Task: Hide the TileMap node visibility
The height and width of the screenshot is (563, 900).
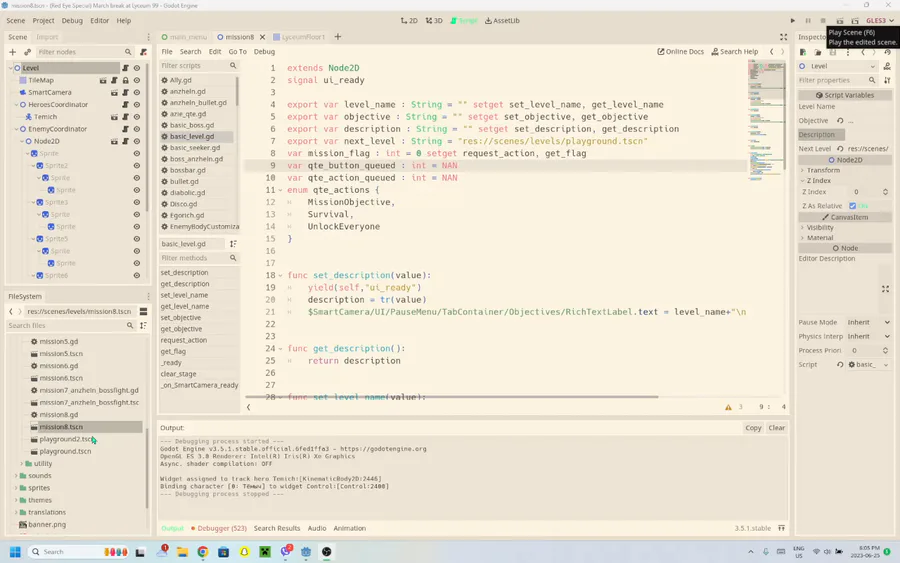Action: click(x=137, y=81)
